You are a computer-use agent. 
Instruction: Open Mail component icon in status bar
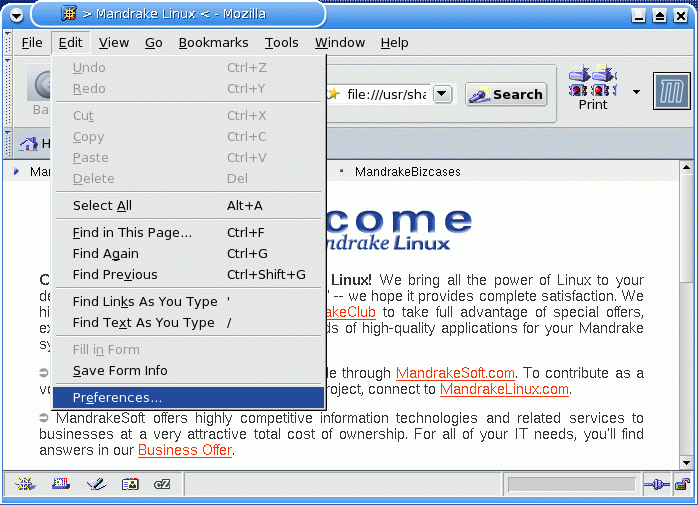[59, 485]
